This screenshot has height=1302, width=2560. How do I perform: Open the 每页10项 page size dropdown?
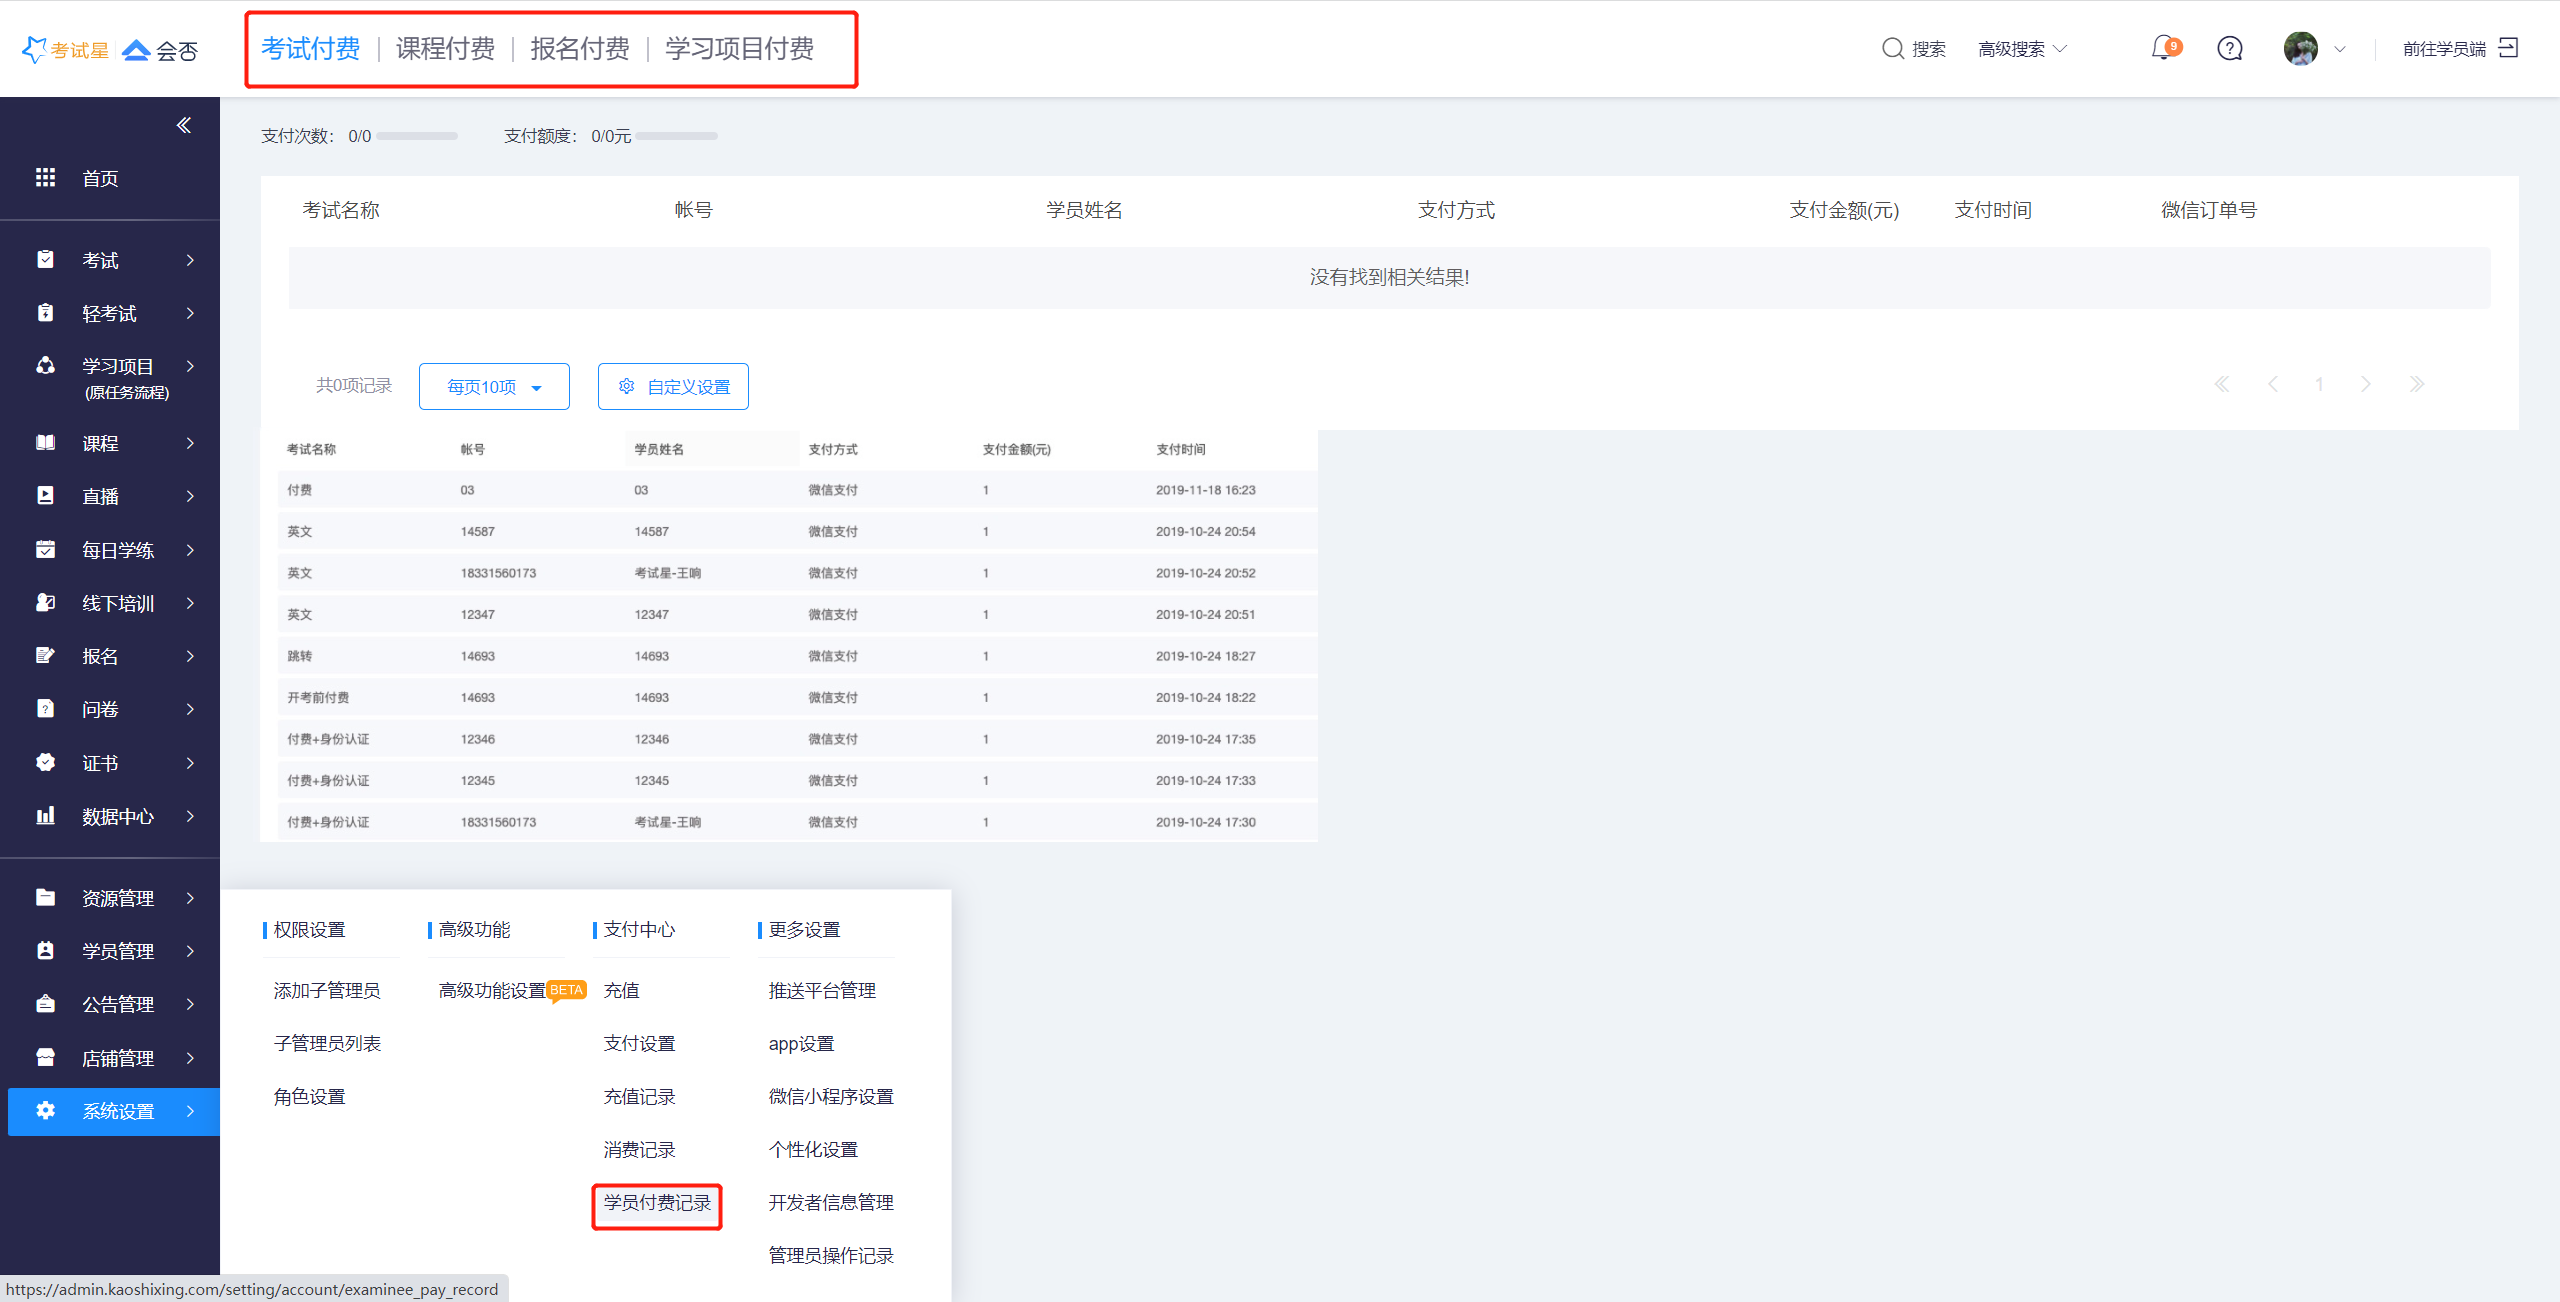pyautogui.click(x=494, y=386)
